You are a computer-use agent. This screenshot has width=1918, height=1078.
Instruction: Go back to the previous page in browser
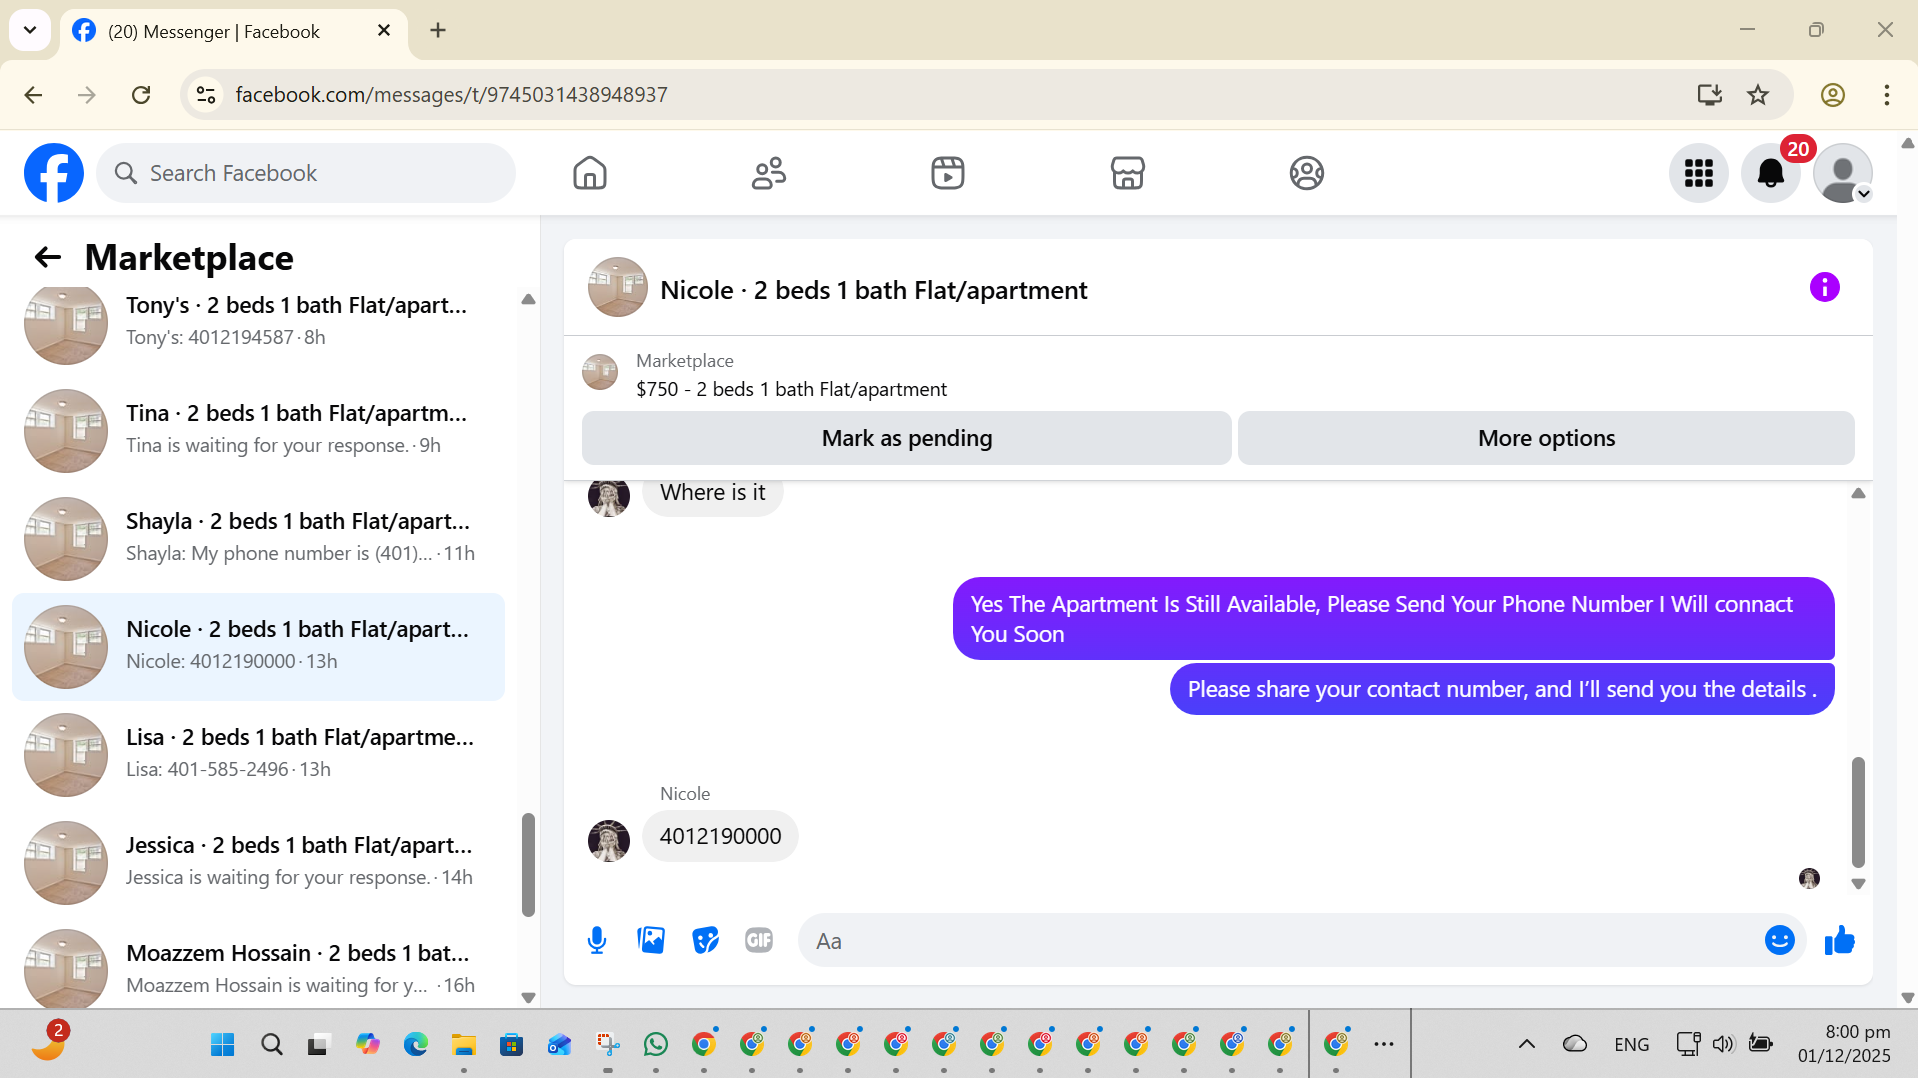coord(33,94)
